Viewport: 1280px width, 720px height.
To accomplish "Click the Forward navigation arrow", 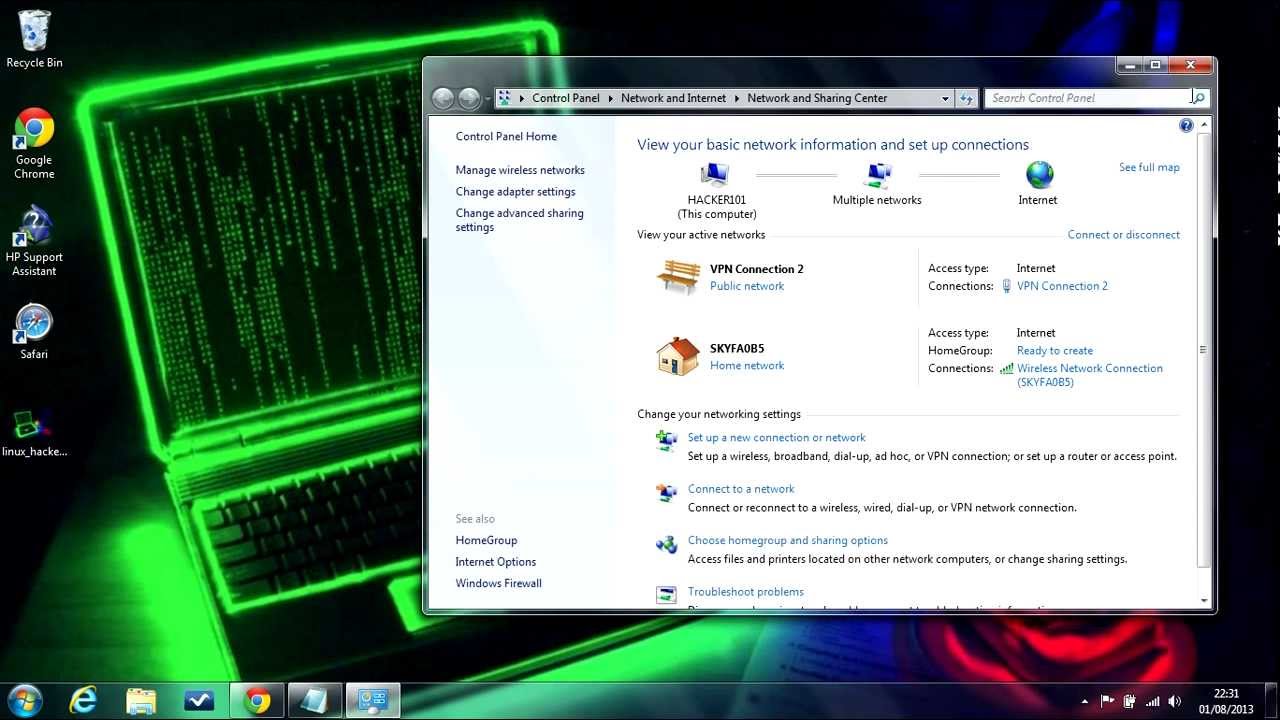I will click(469, 98).
